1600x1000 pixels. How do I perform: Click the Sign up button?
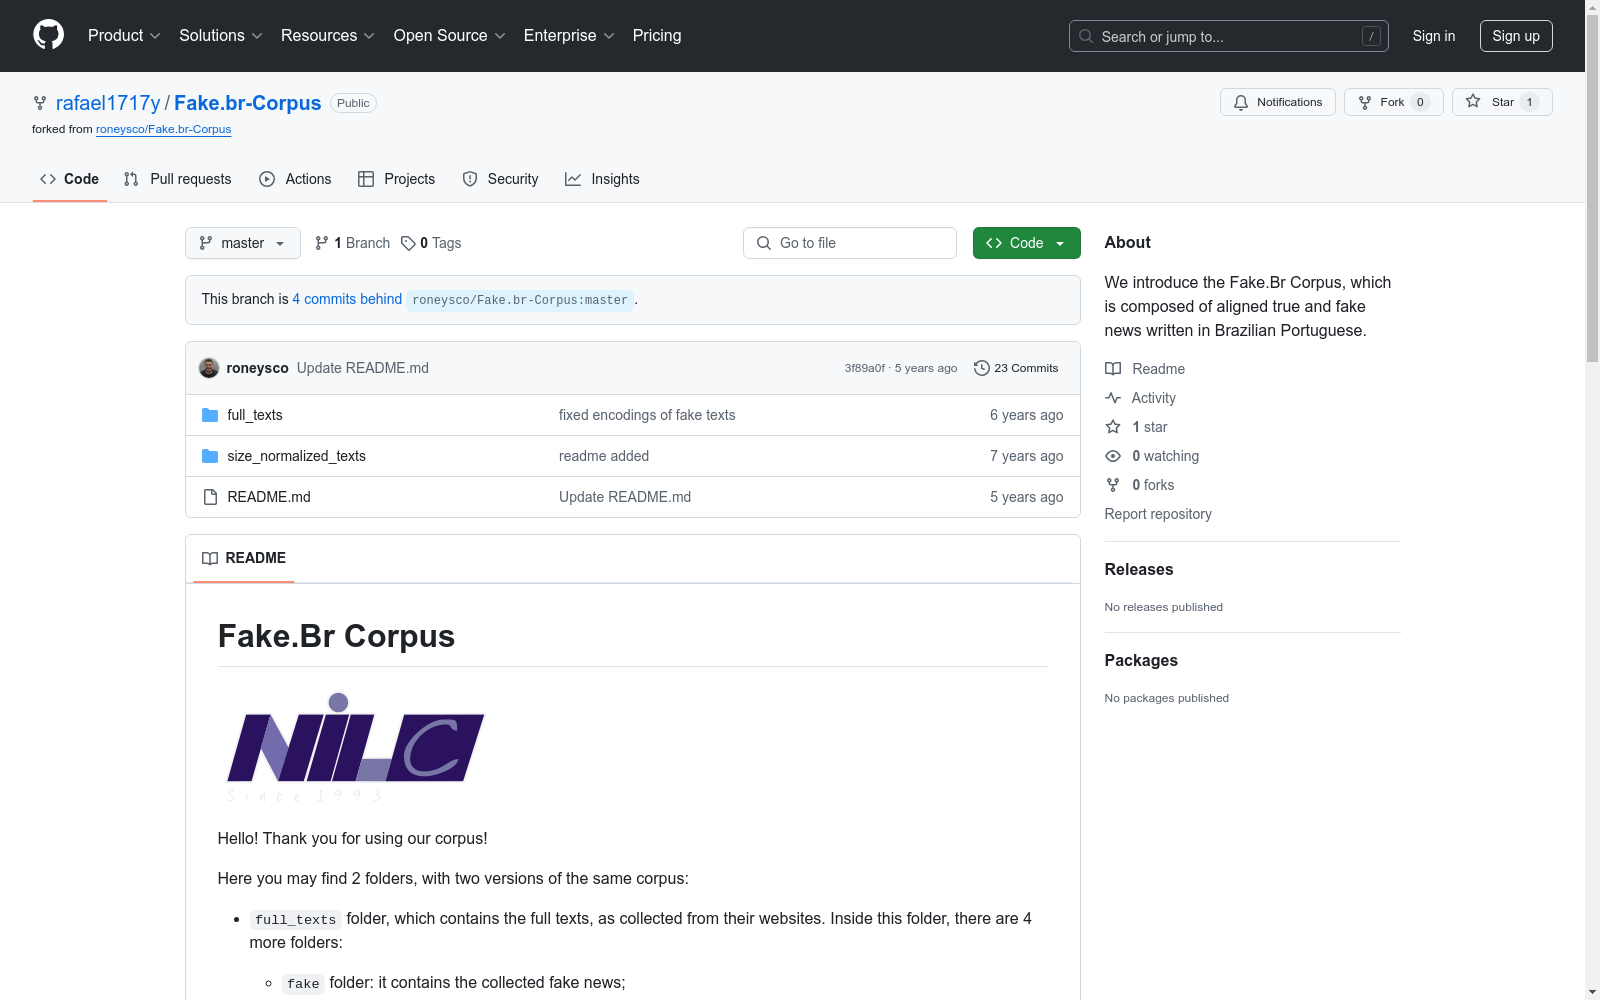pyautogui.click(x=1516, y=36)
